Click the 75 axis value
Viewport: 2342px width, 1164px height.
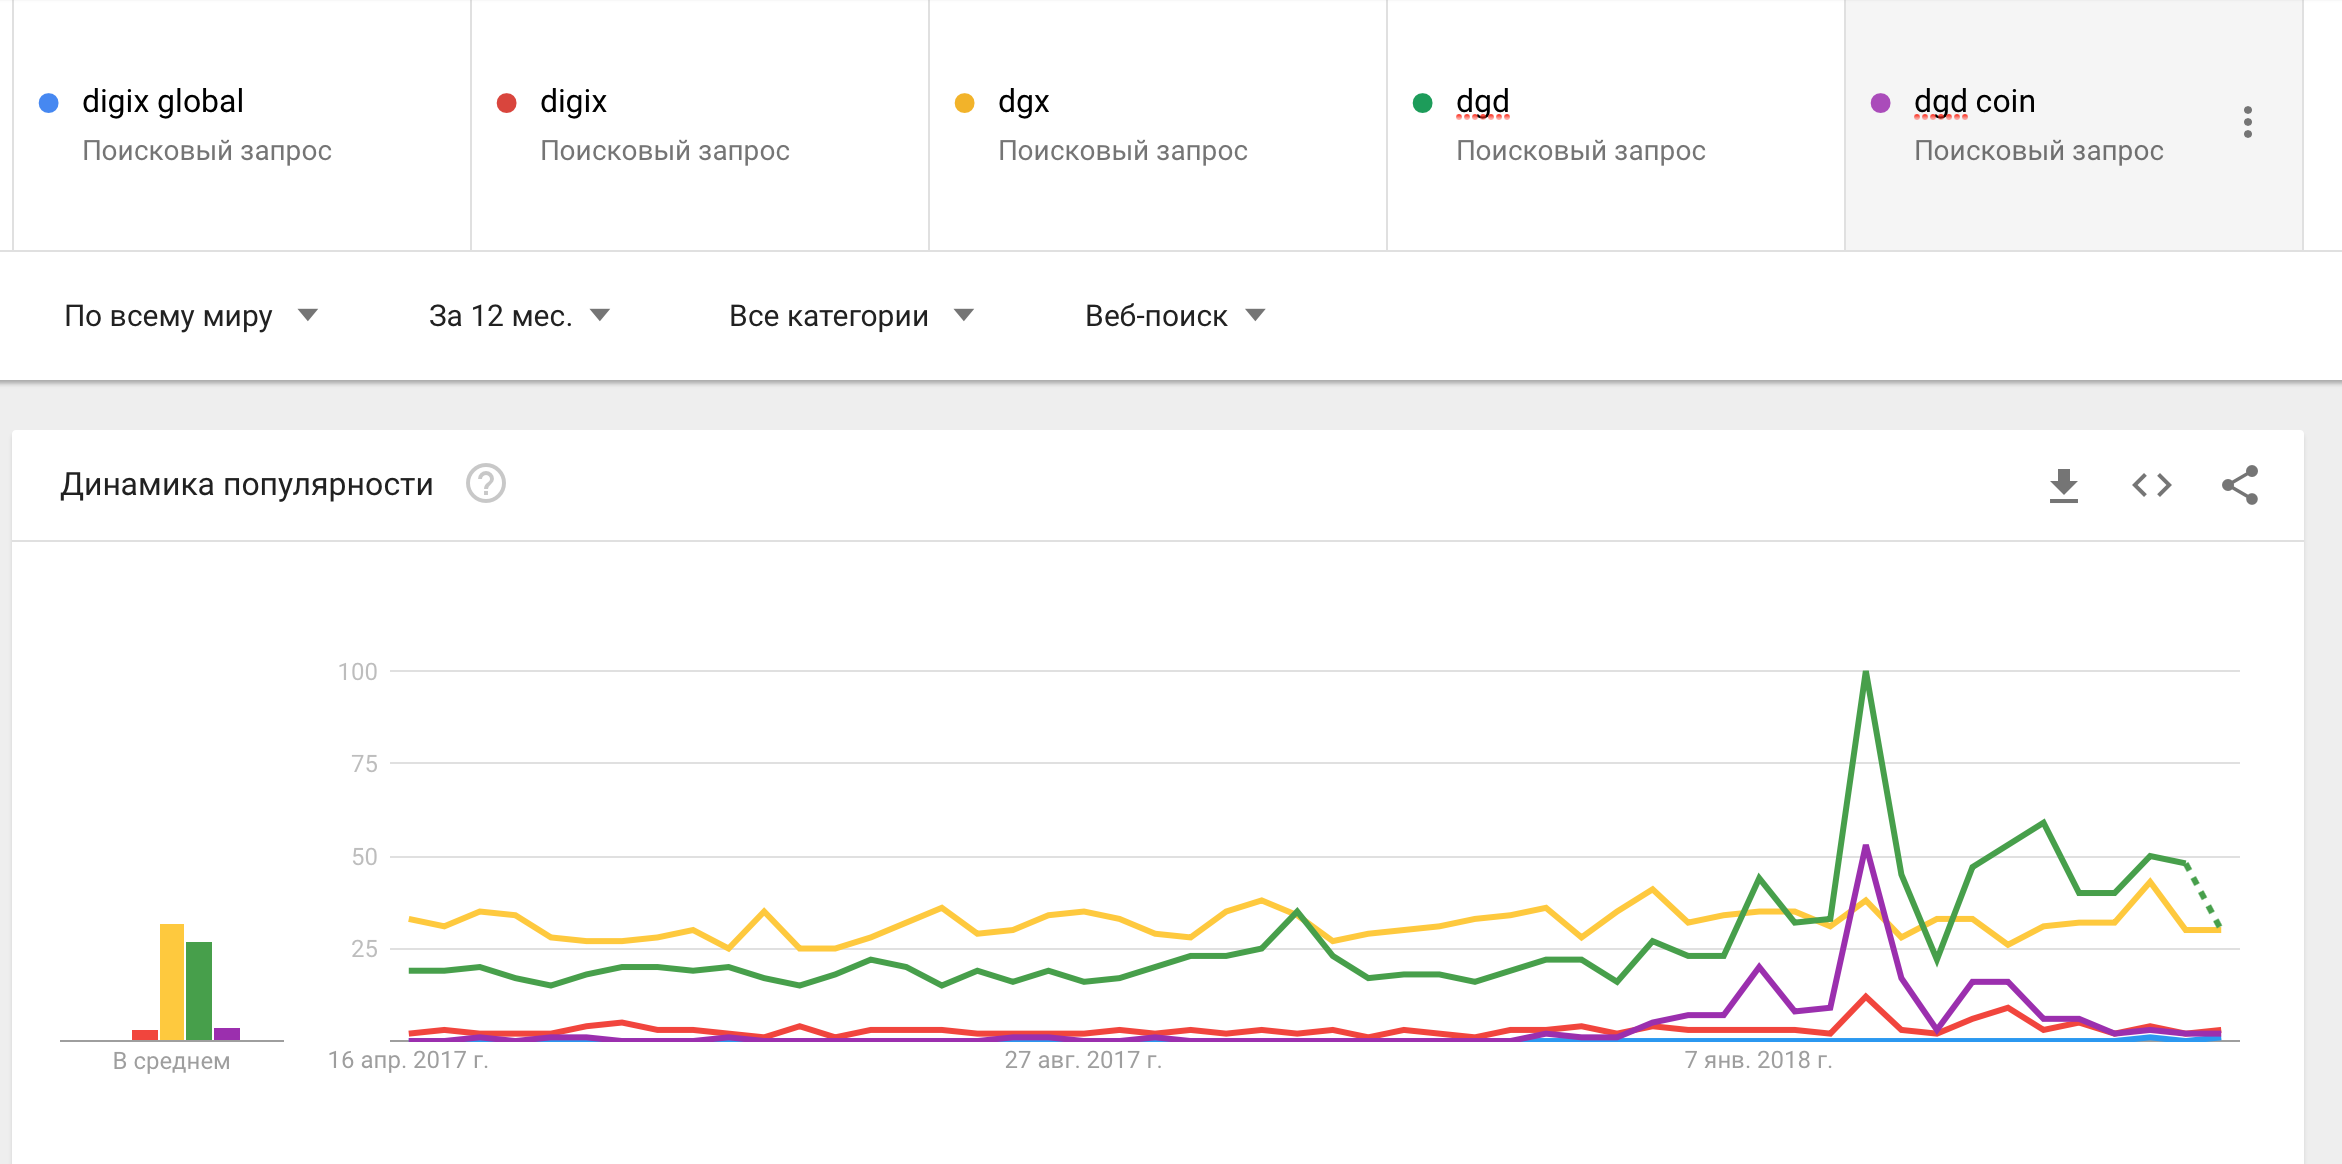tap(365, 764)
